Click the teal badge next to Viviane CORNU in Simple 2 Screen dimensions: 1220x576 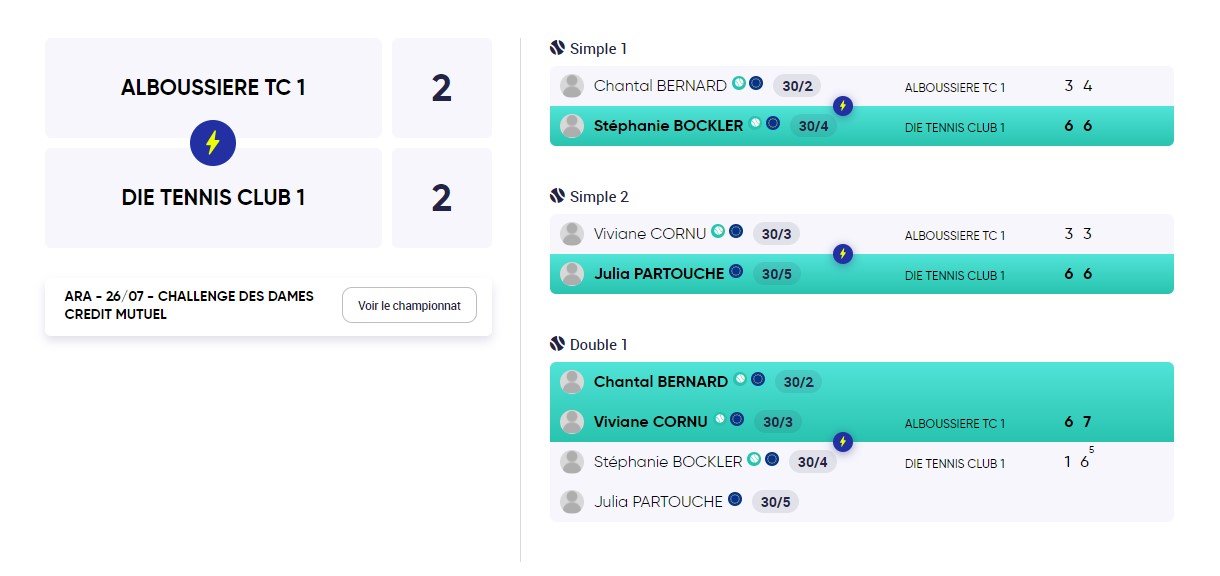coord(718,231)
